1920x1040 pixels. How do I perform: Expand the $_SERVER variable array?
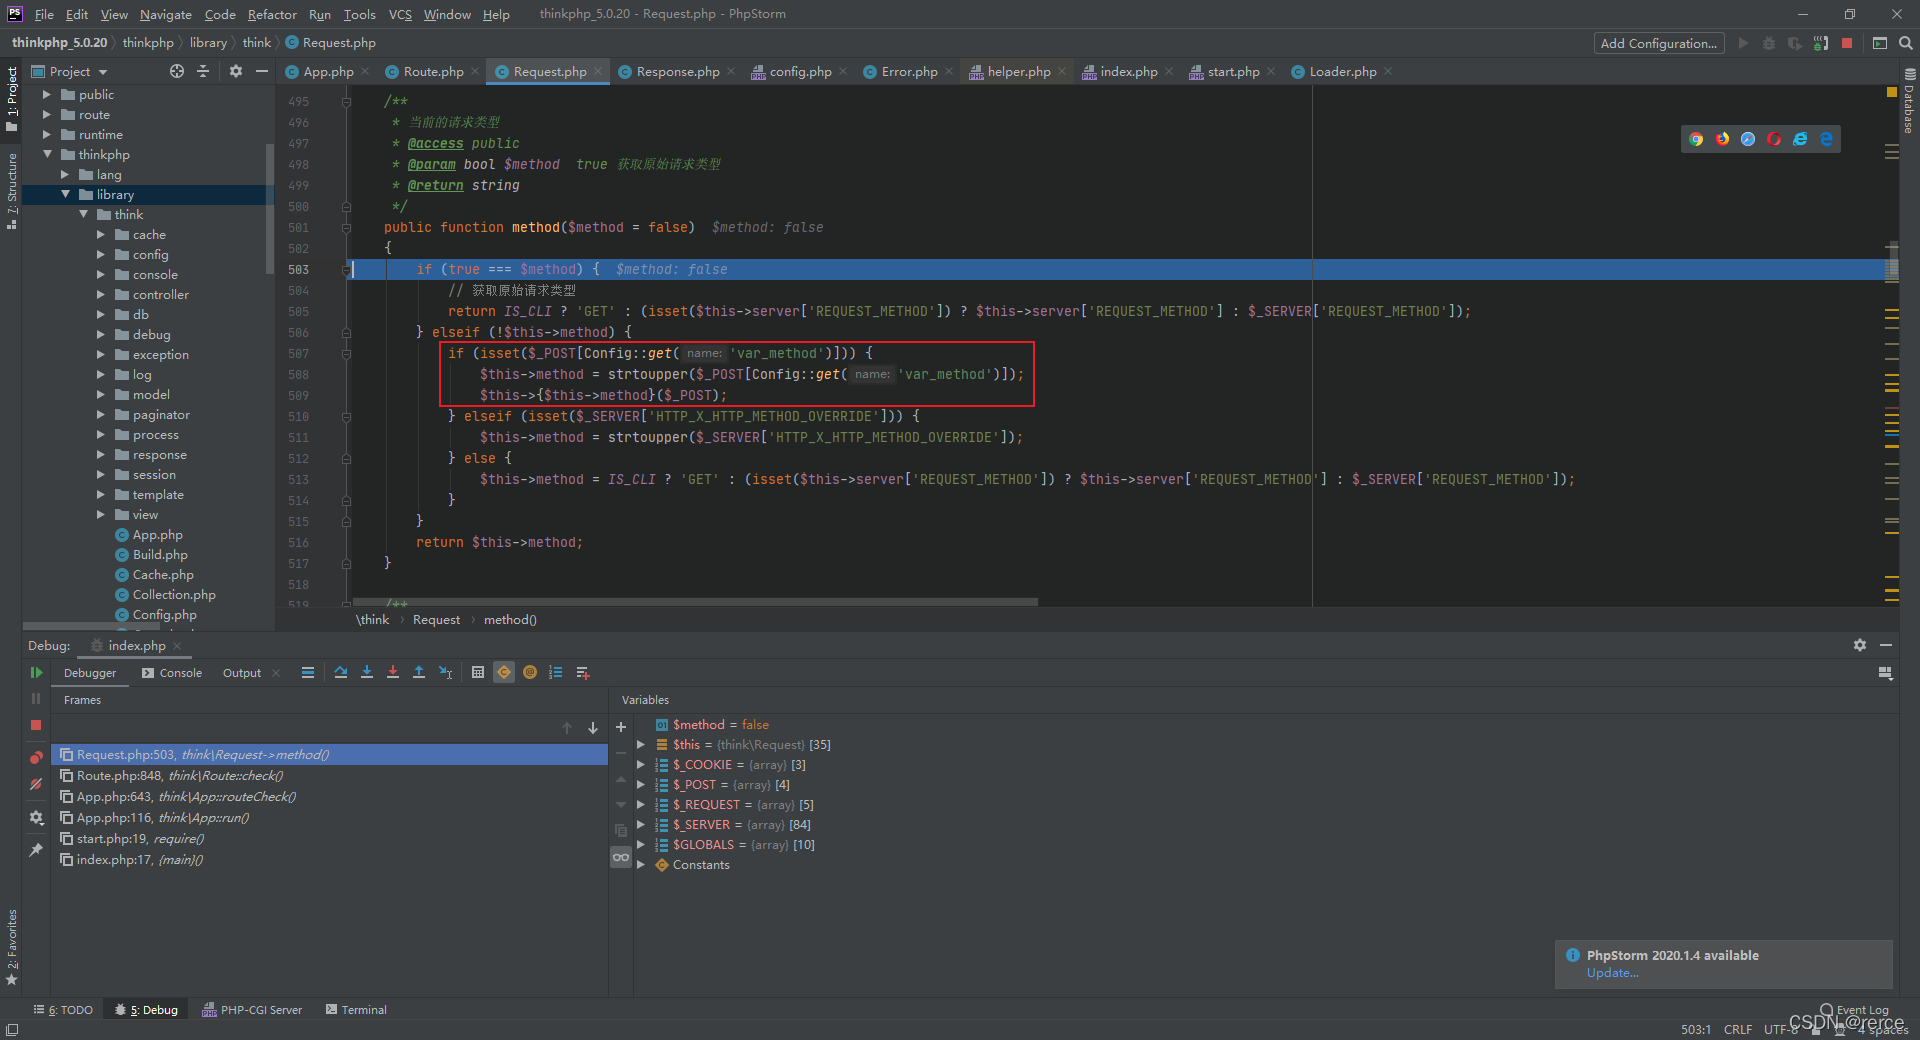641,825
